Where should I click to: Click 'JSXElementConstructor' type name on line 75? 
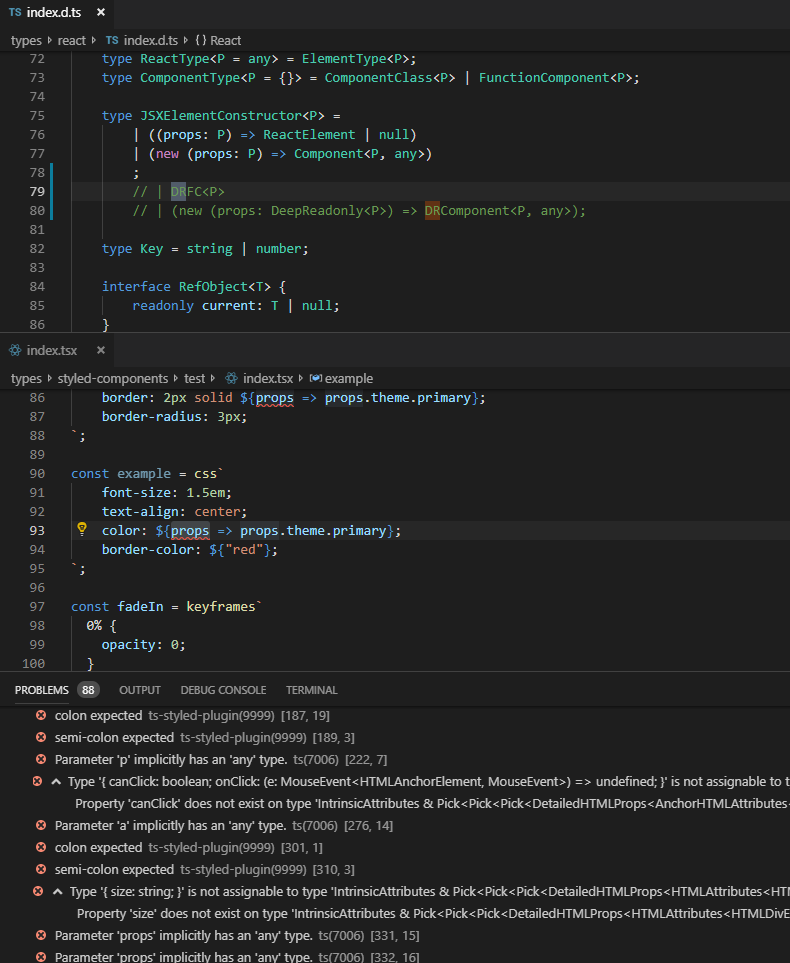click(x=221, y=115)
